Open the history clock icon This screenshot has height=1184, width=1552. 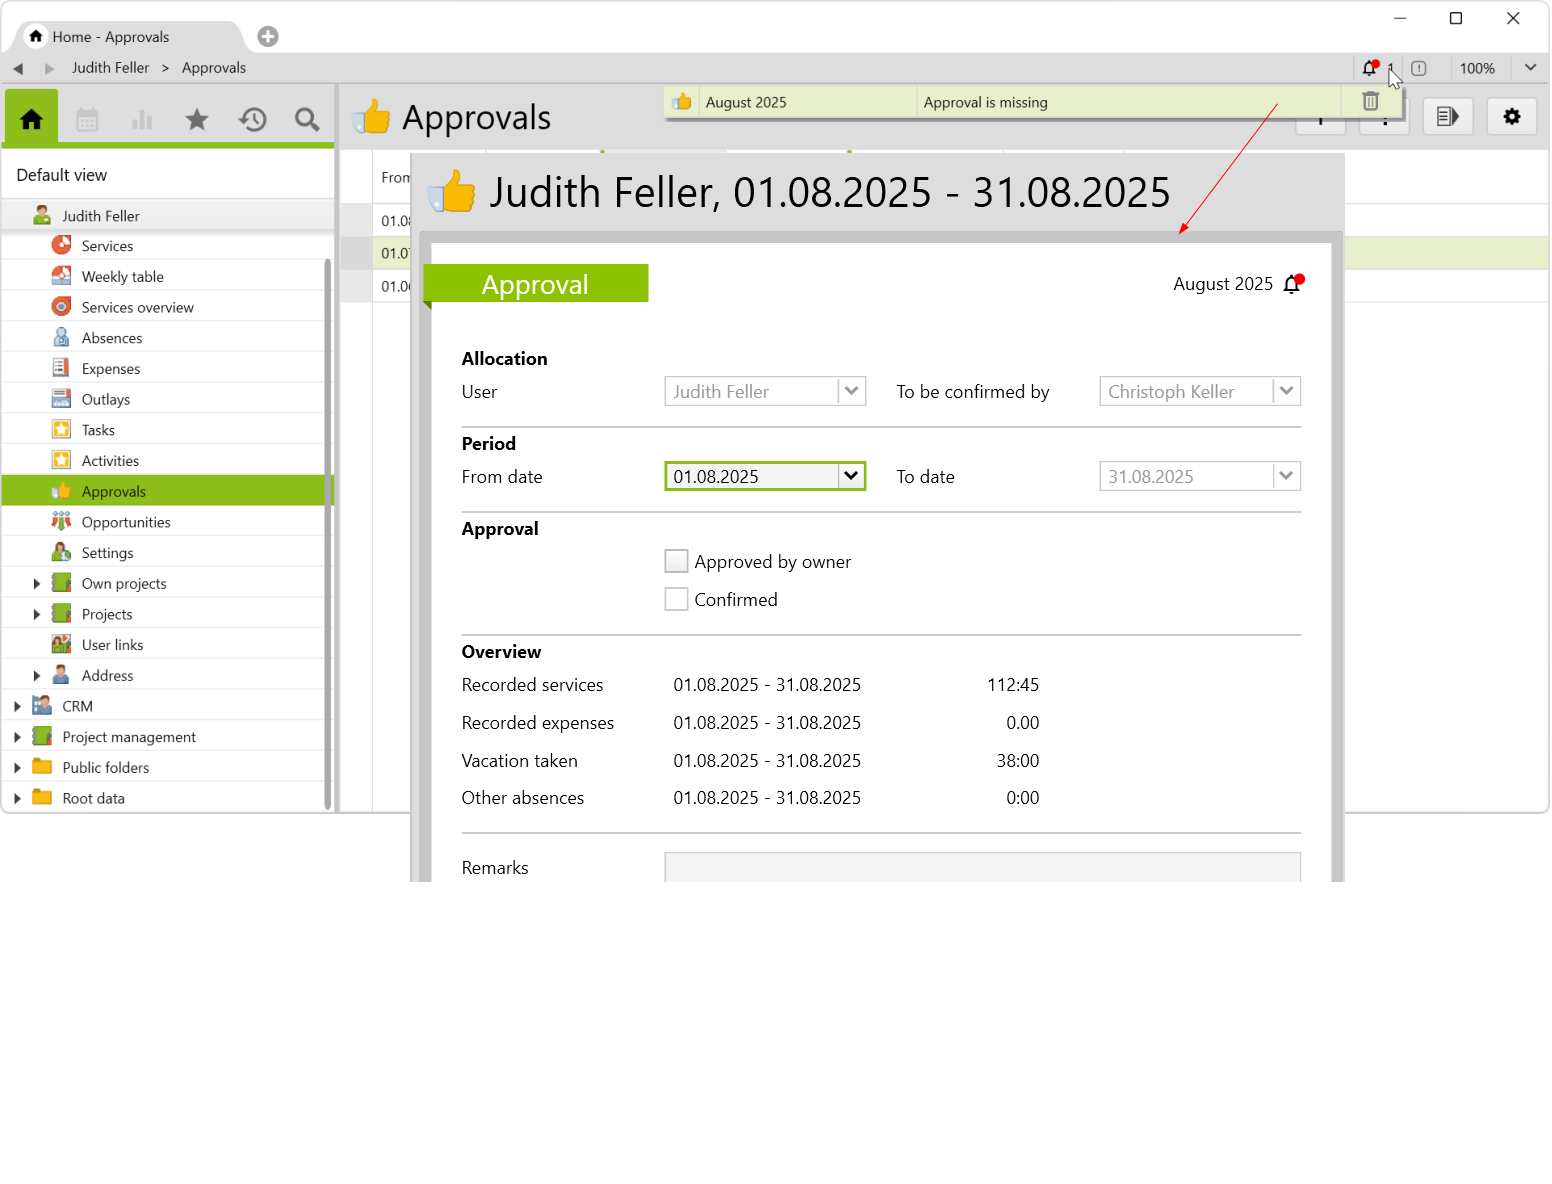click(x=252, y=120)
